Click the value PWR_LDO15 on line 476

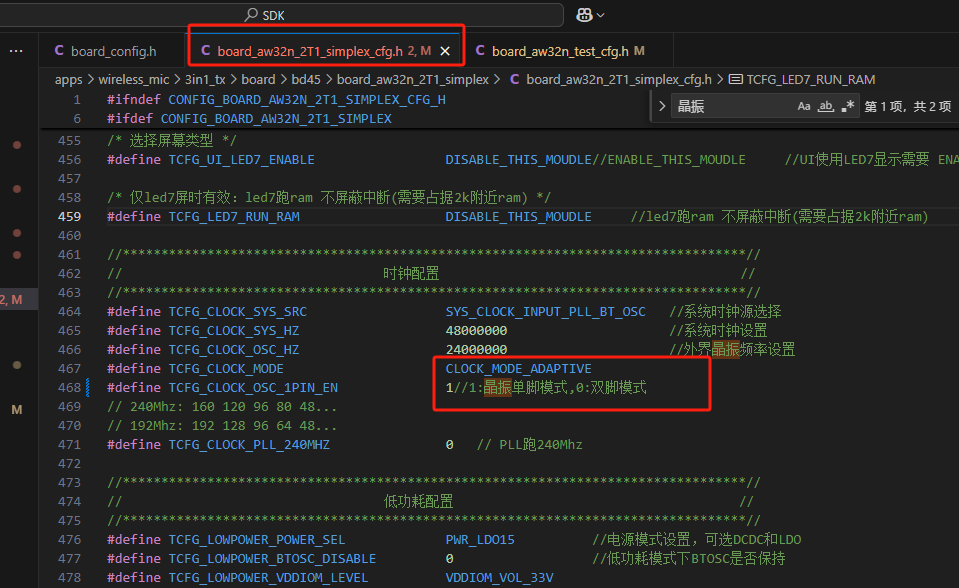(x=480, y=540)
